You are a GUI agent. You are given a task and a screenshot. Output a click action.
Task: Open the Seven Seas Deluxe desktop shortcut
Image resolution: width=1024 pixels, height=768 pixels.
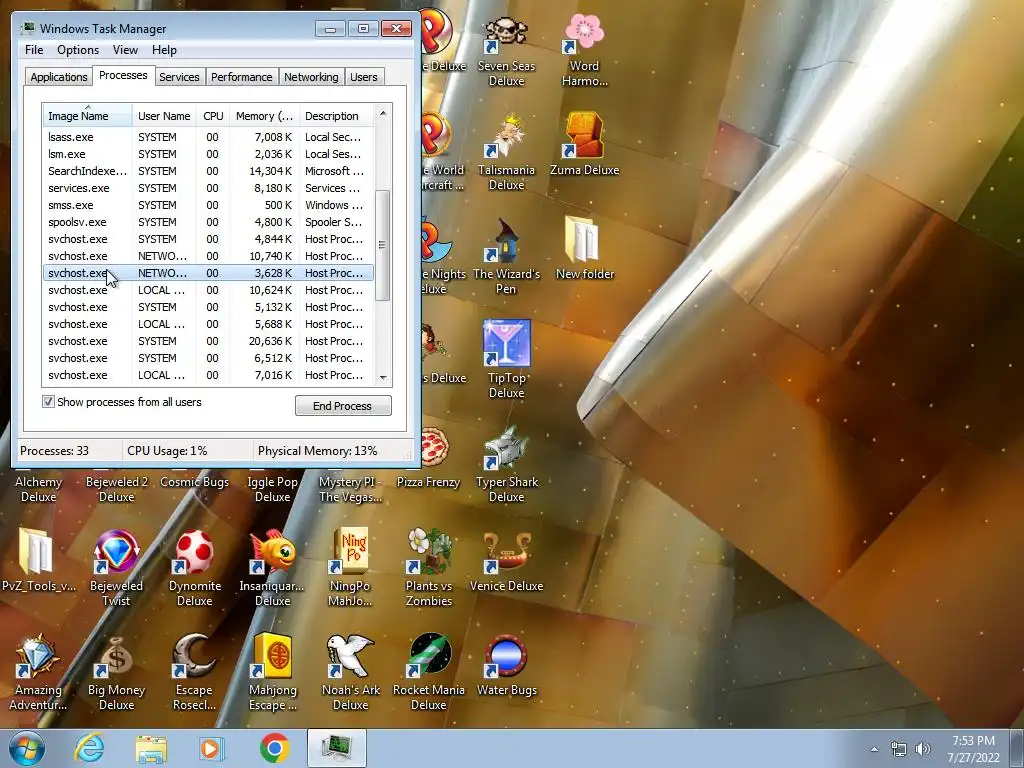point(506,50)
